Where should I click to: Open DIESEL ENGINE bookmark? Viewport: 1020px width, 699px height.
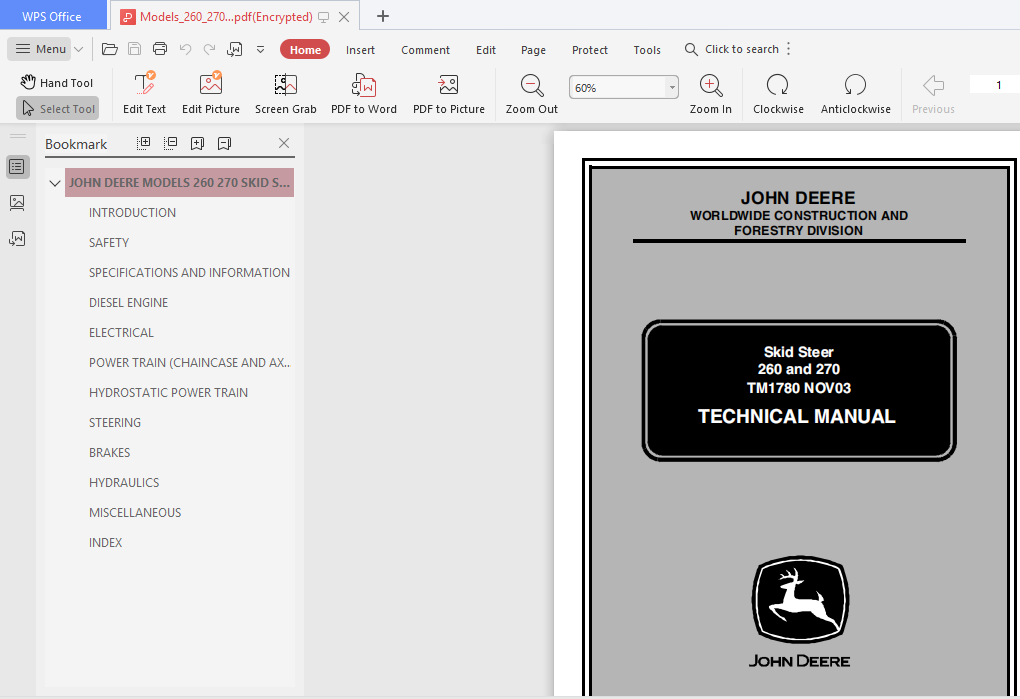click(128, 302)
